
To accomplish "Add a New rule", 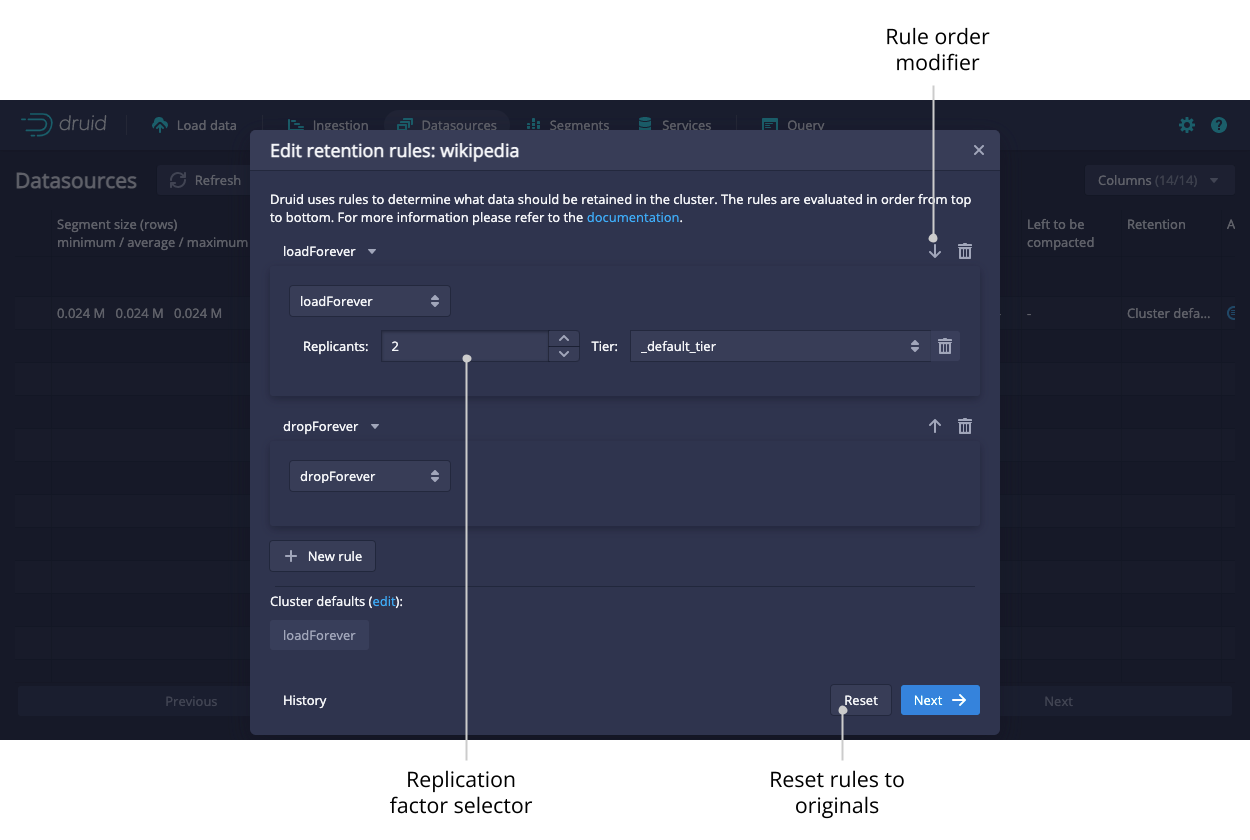I will click(x=323, y=556).
